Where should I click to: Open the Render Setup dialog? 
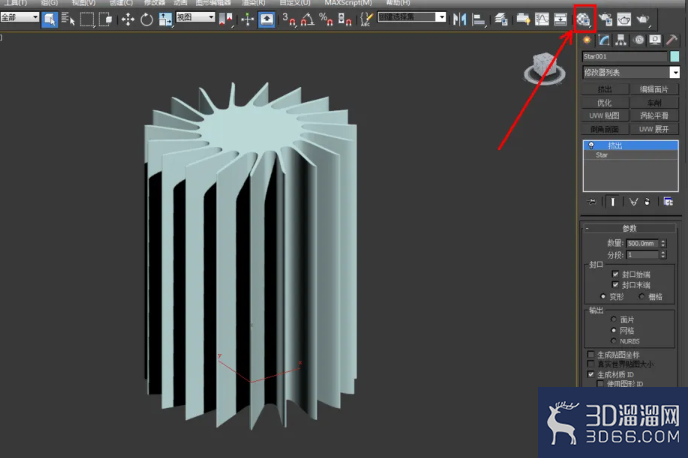tap(606, 19)
